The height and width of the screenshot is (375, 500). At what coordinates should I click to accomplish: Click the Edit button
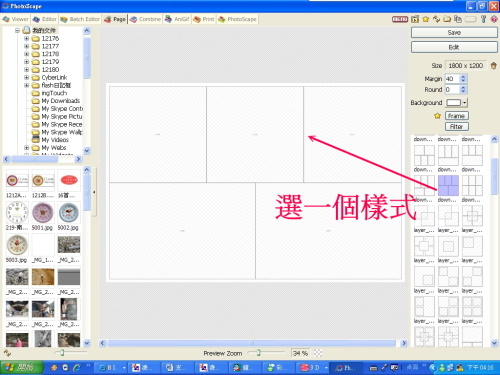(x=454, y=47)
